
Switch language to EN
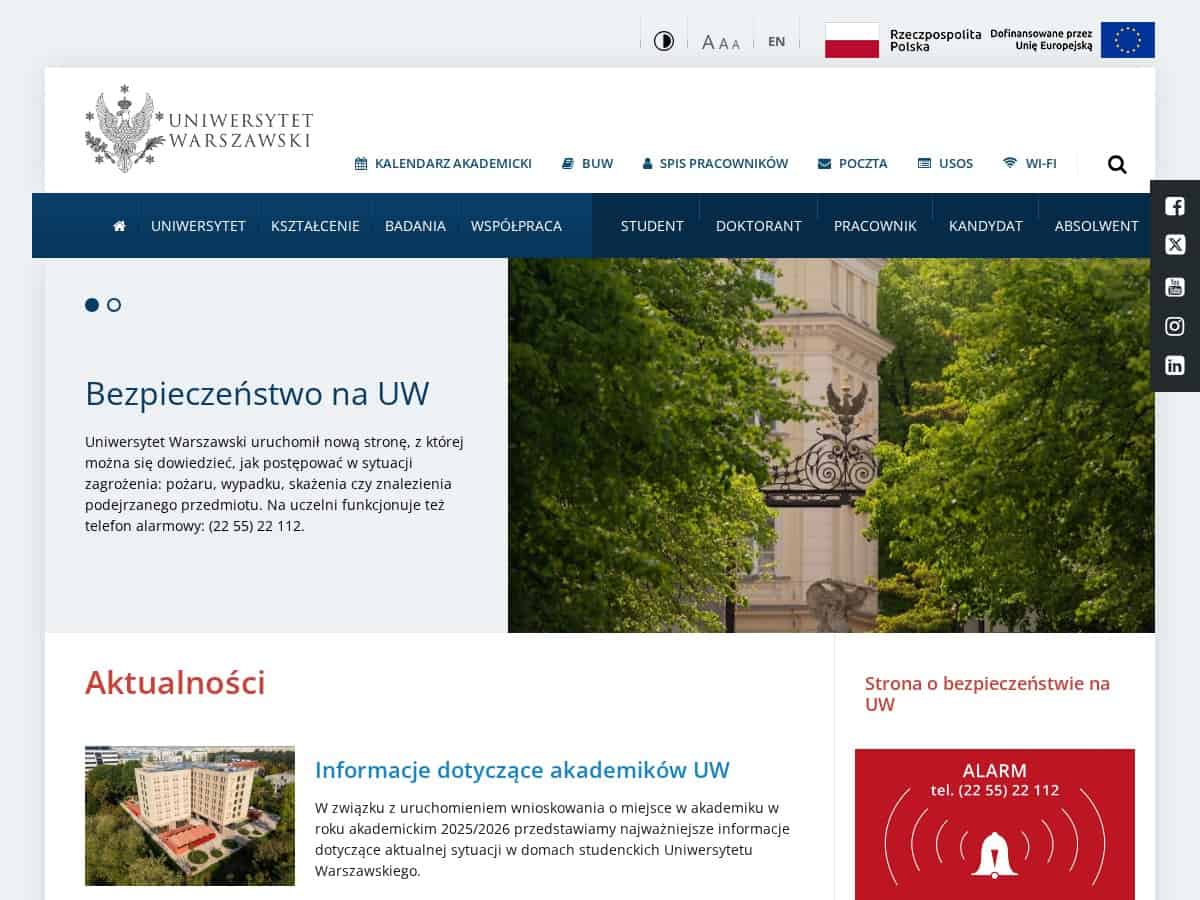point(777,41)
